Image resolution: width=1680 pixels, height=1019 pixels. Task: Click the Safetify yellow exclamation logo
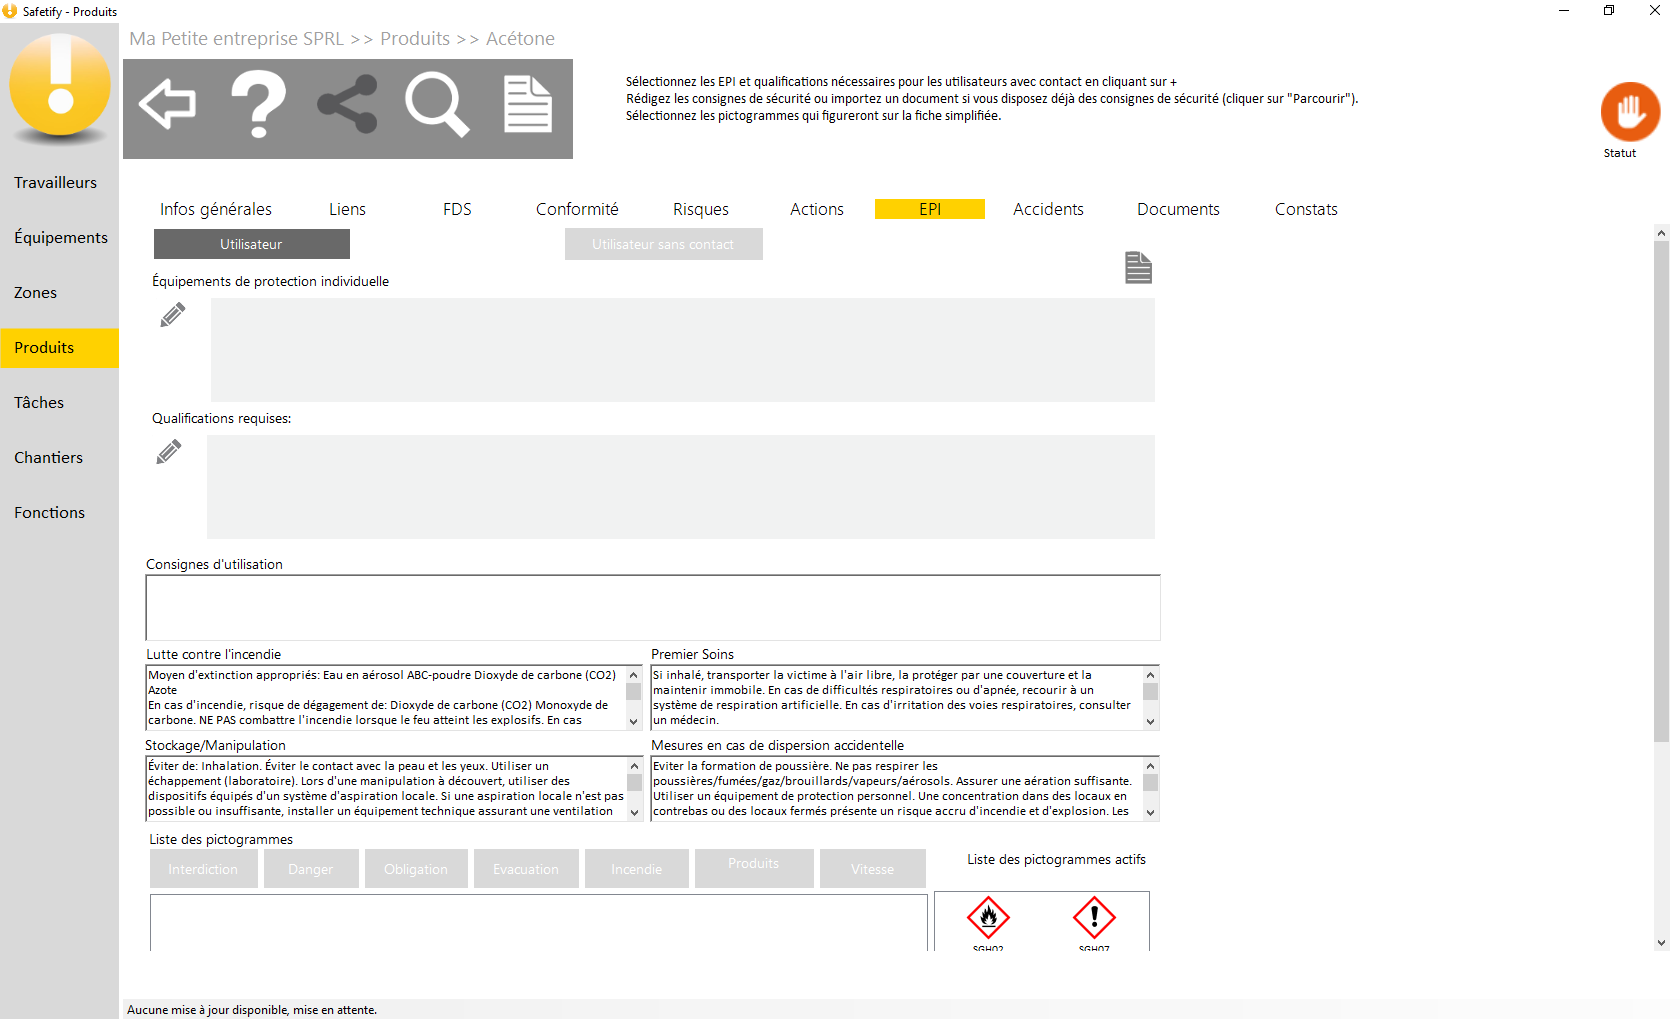tap(60, 85)
